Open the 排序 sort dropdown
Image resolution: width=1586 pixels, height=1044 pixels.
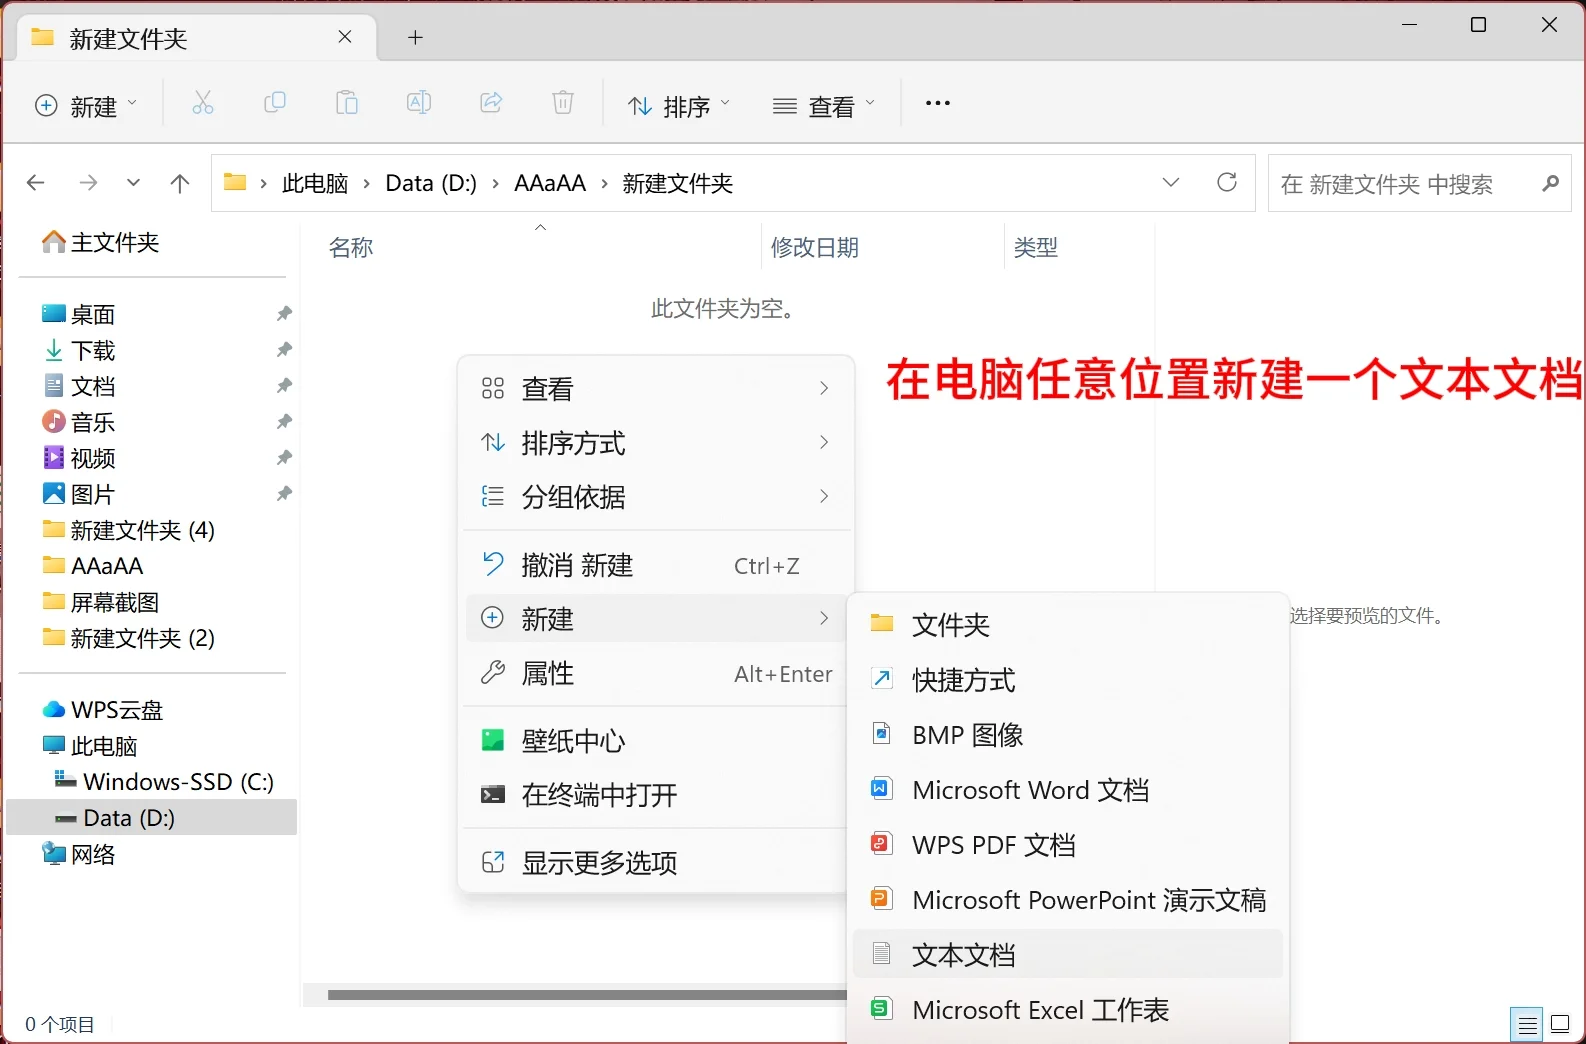coord(679,105)
